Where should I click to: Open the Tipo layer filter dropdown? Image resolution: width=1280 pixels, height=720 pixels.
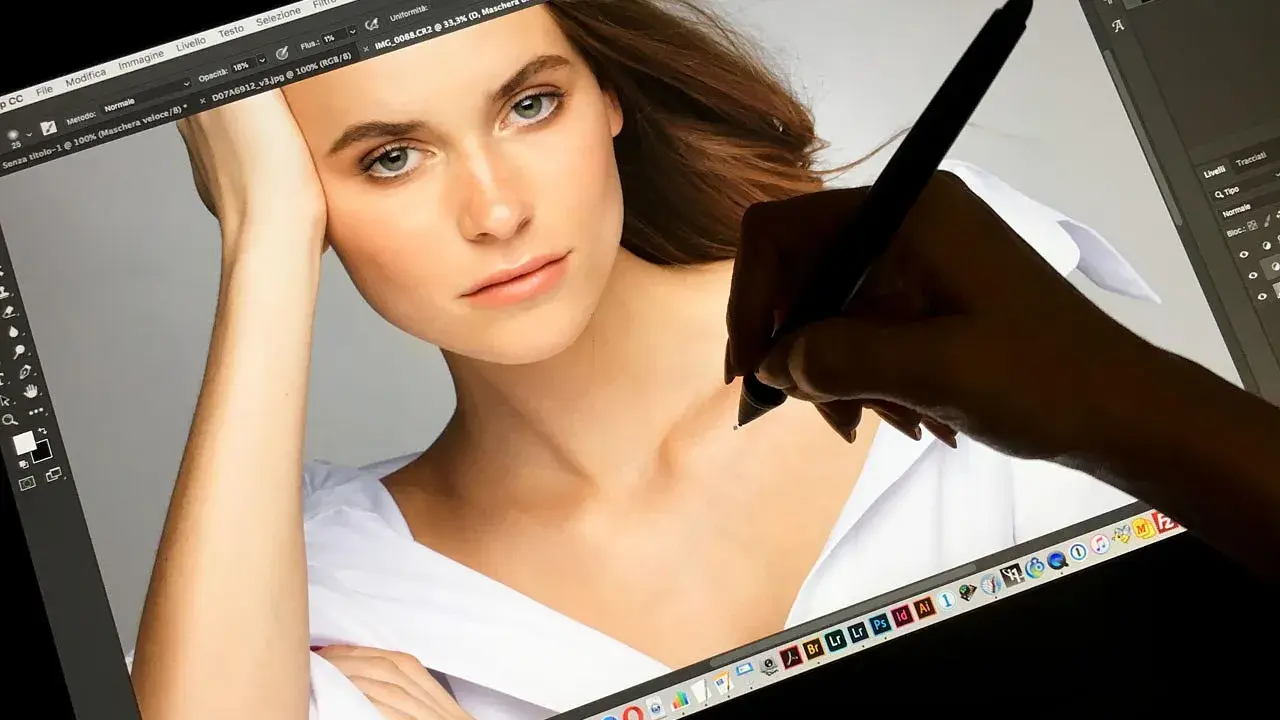(x=1245, y=187)
